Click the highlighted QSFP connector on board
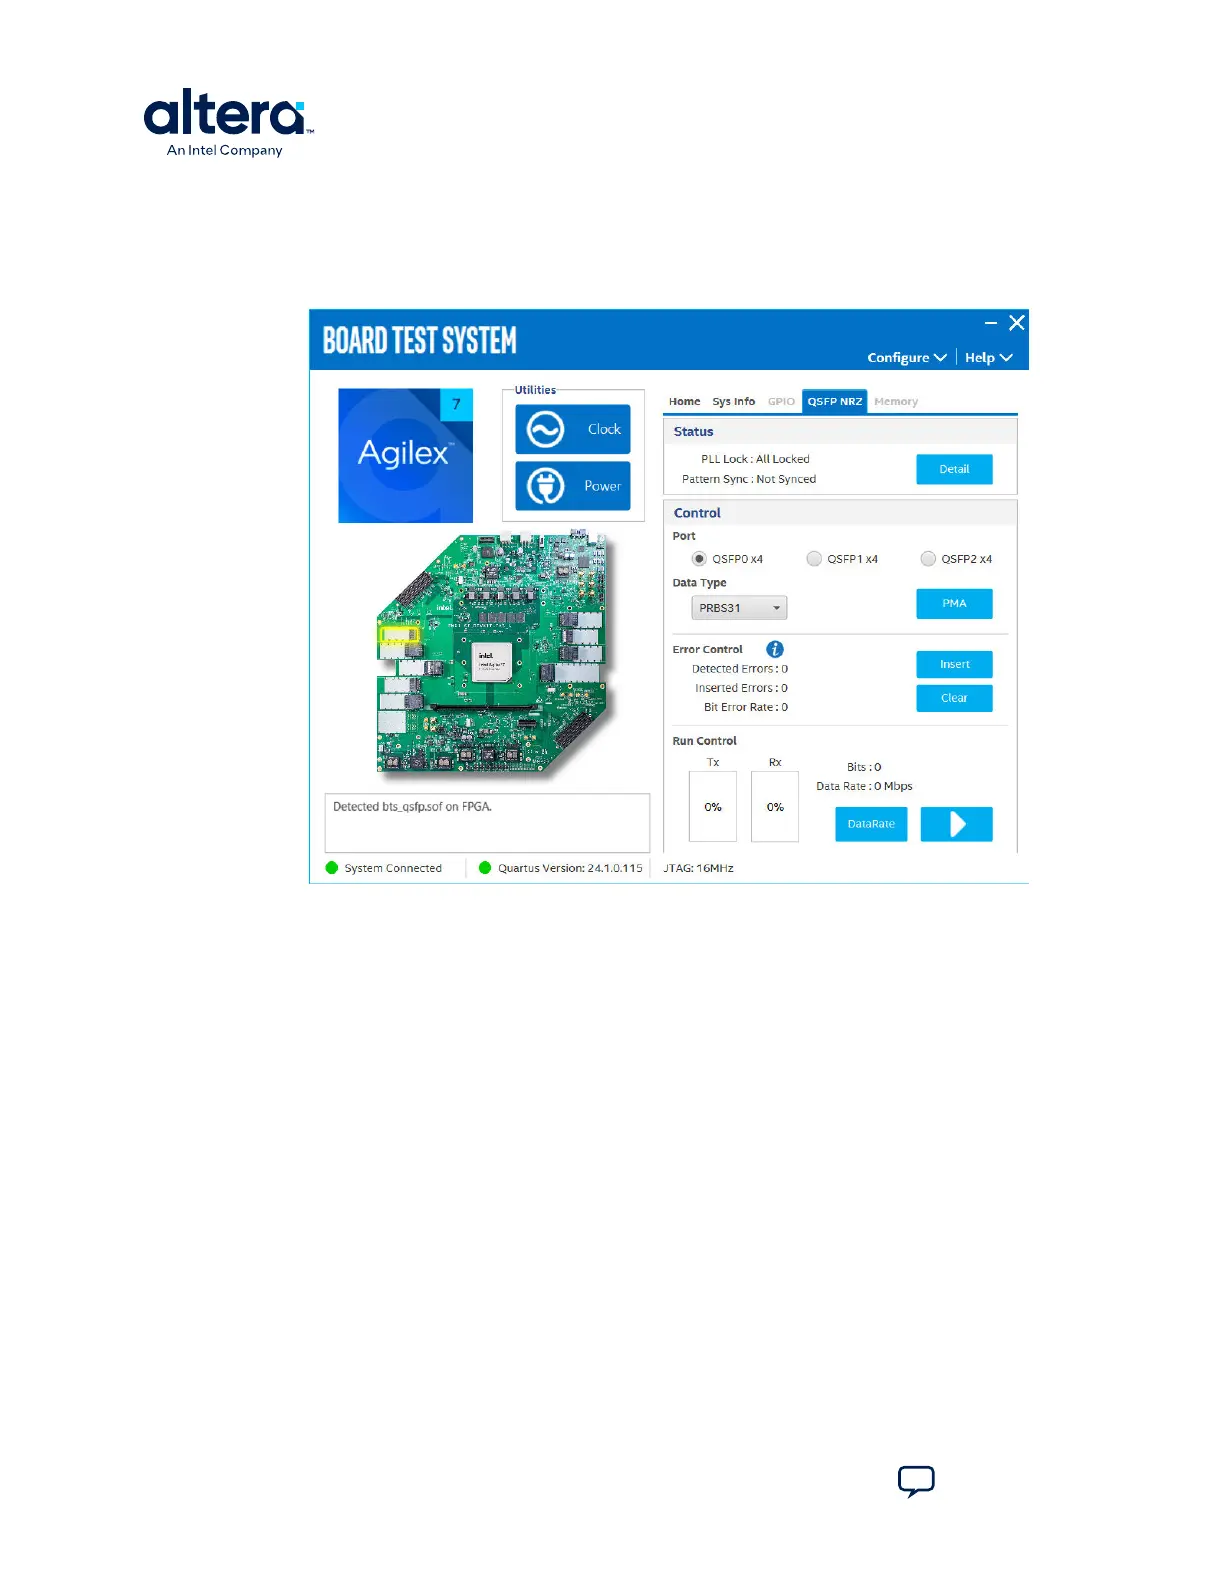This screenshot has width=1224, height=1584. pyautogui.click(x=398, y=634)
